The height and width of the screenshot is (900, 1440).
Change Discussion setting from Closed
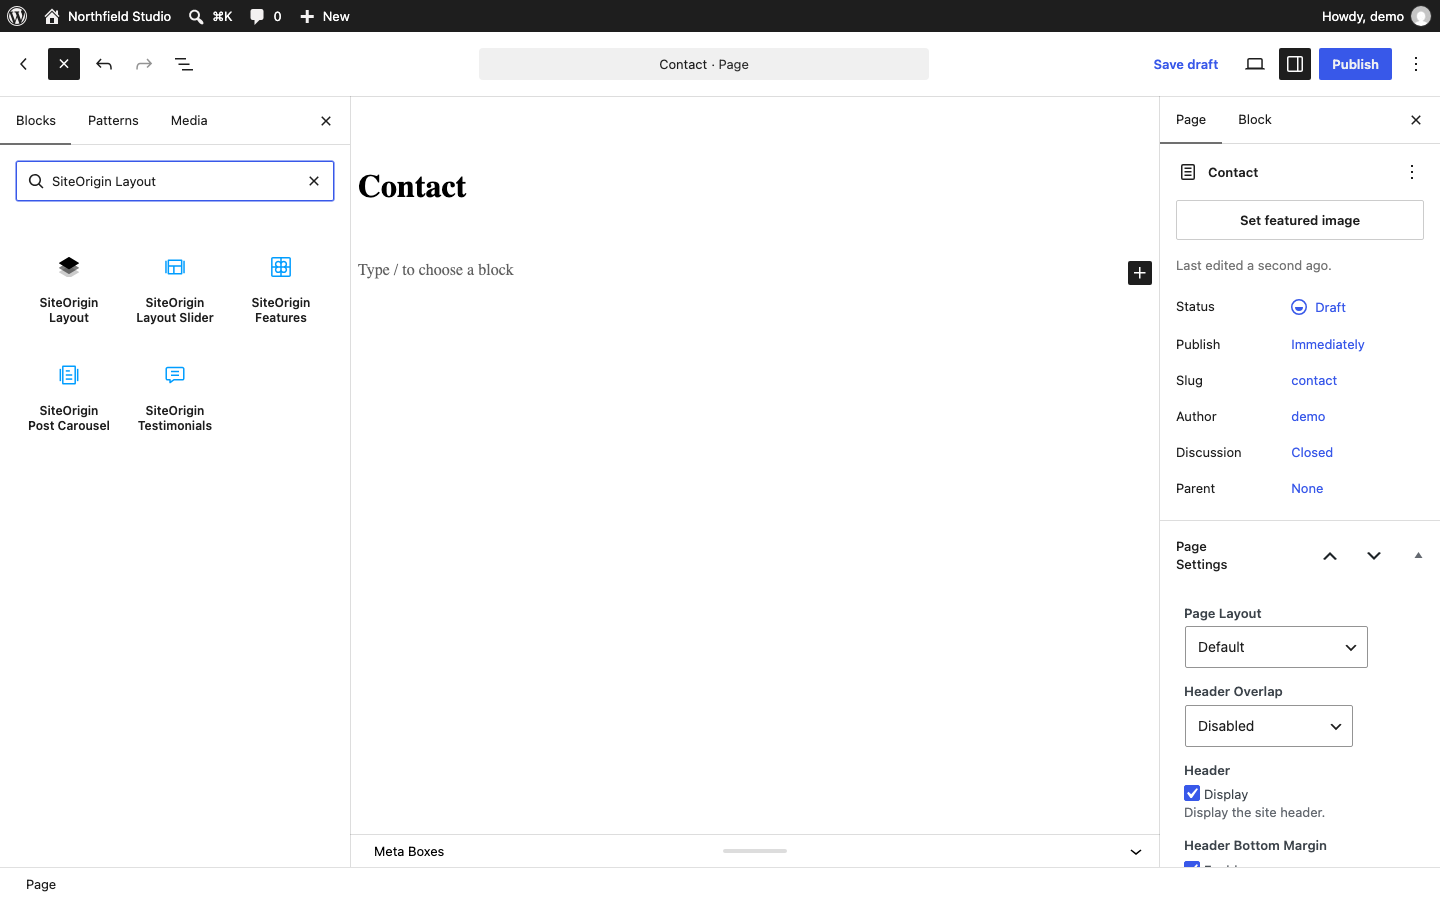click(x=1312, y=452)
